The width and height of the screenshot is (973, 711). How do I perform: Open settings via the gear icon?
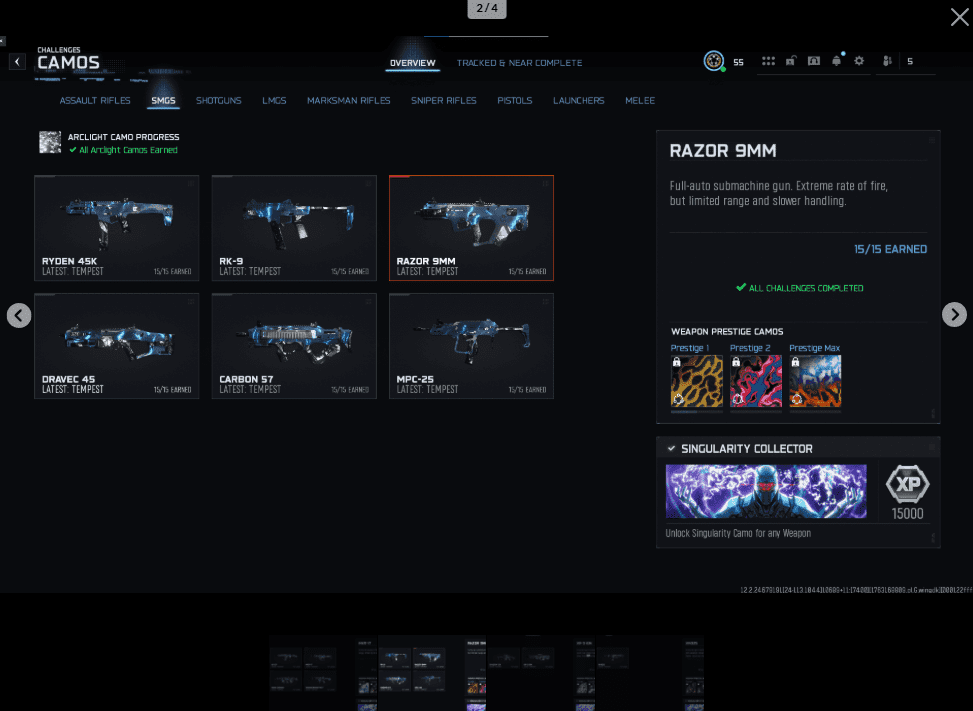pos(859,61)
